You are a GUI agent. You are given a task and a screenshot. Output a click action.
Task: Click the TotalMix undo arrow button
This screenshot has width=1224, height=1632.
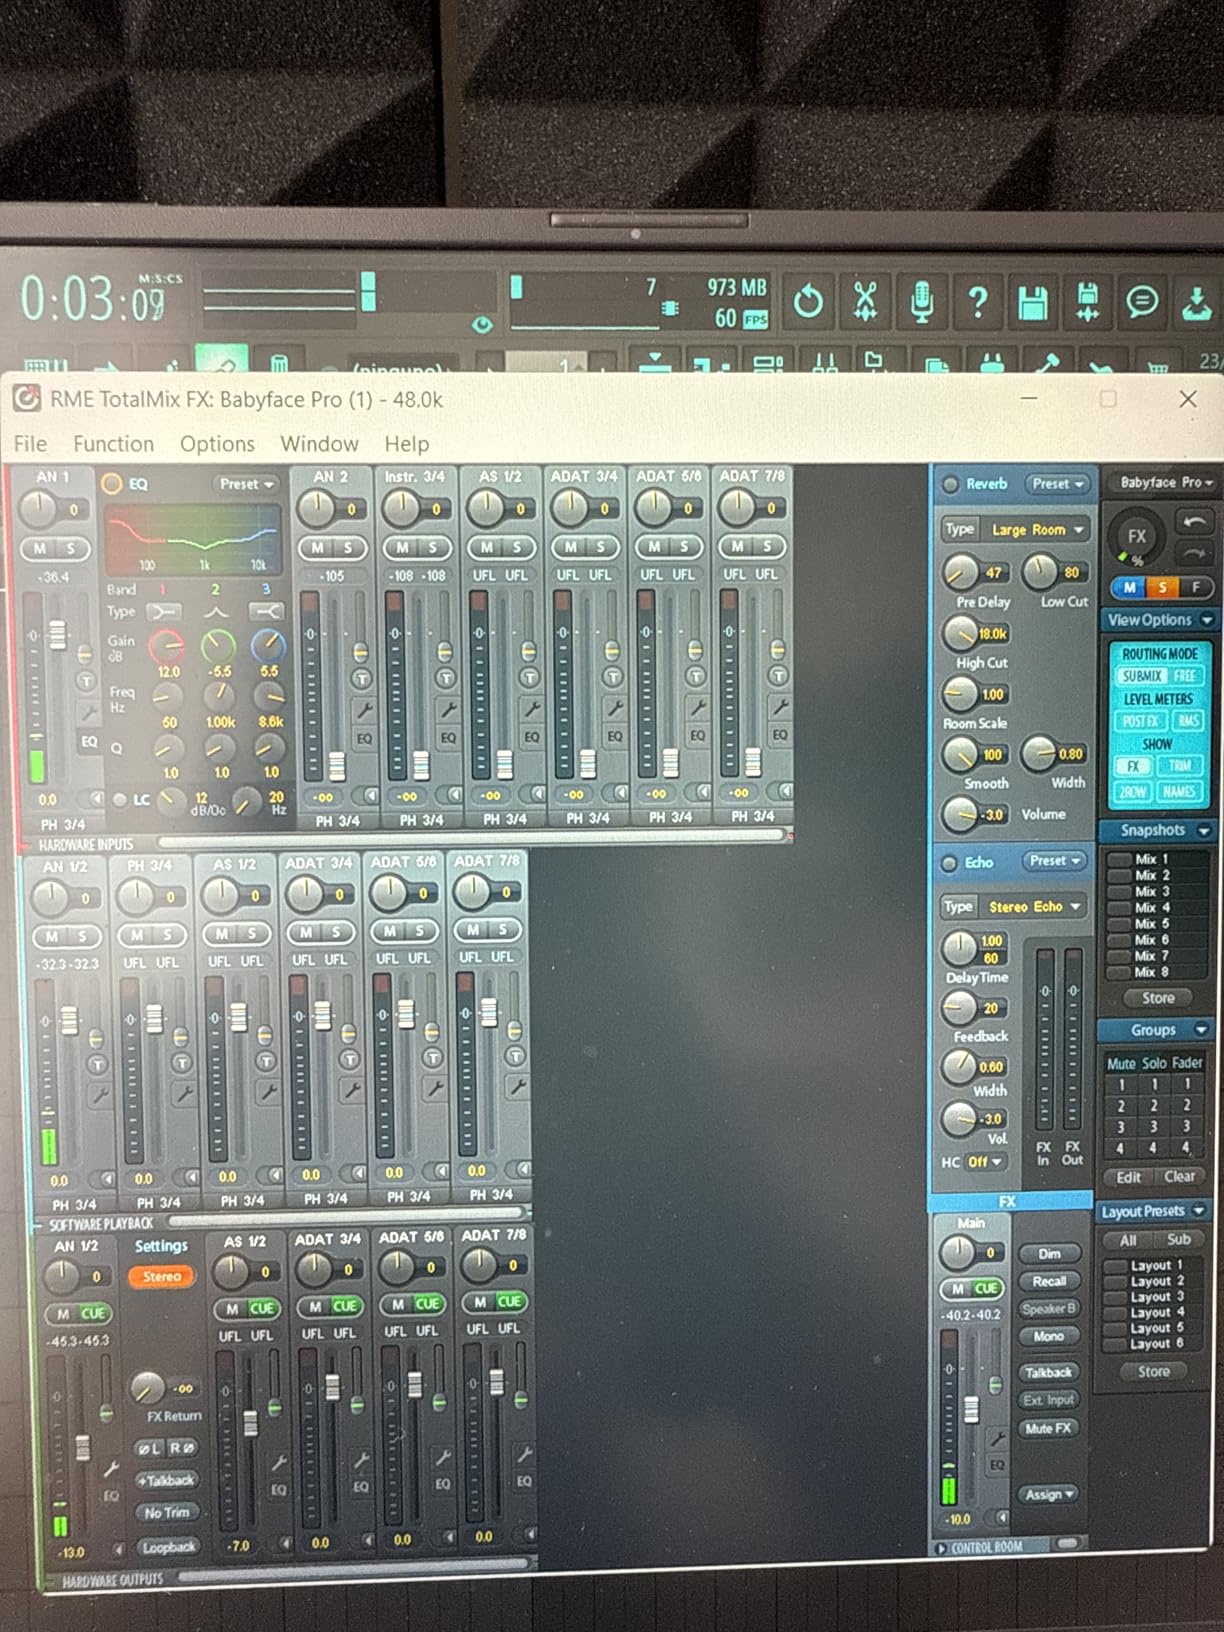pos(1193,521)
